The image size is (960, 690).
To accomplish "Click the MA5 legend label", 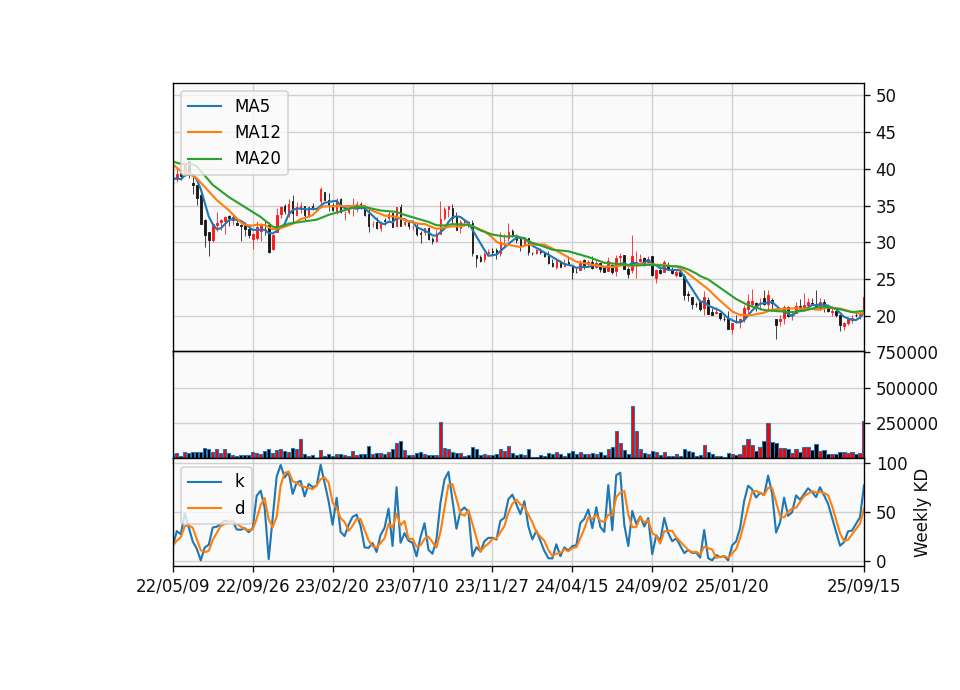I will 252,106.
